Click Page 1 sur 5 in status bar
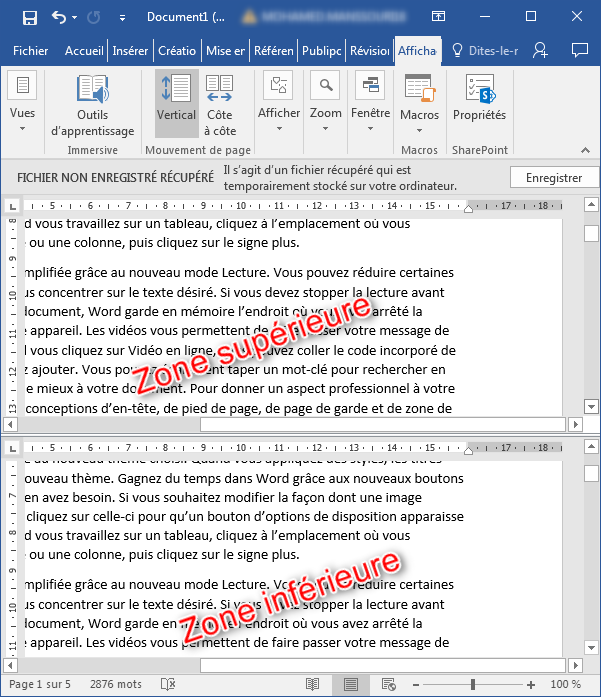 tap(40, 684)
